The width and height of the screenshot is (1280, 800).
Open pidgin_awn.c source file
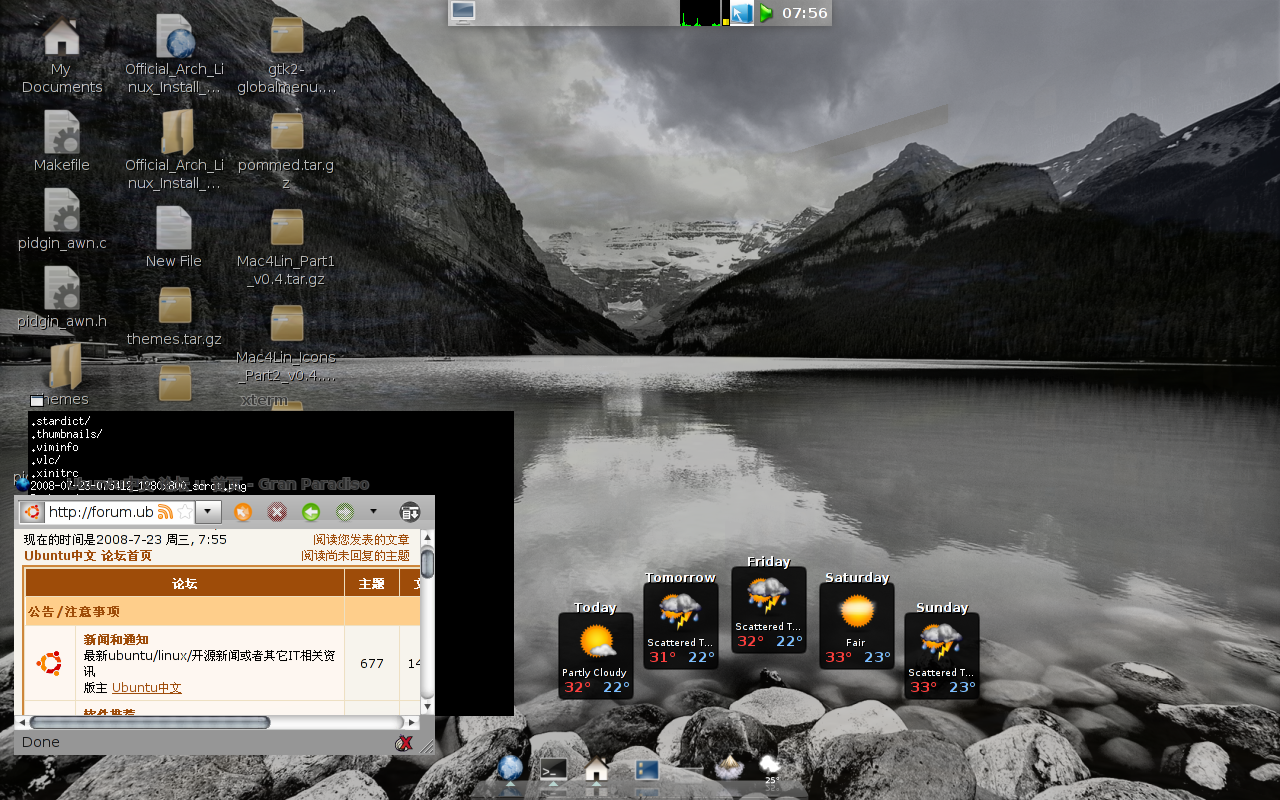(x=61, y=210)
